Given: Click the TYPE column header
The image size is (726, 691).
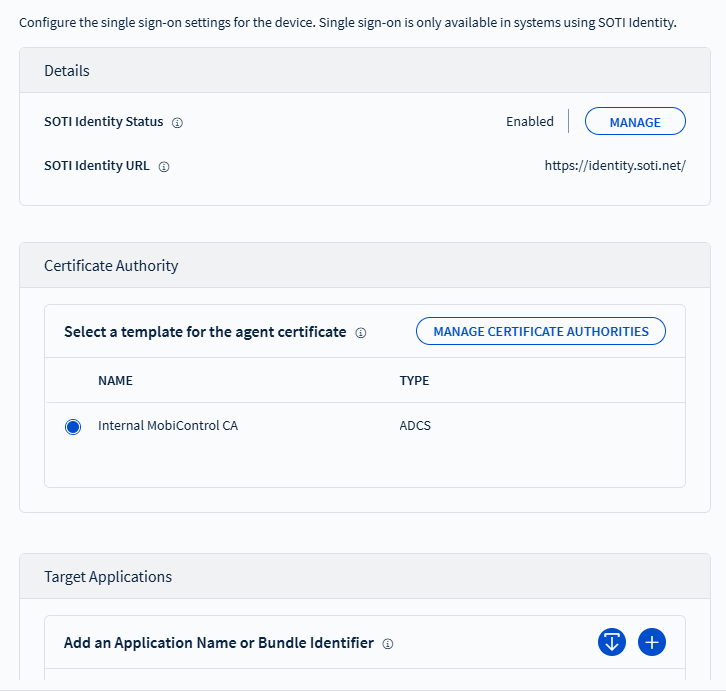Looking at the screenshot, I should tap(414, 381).
